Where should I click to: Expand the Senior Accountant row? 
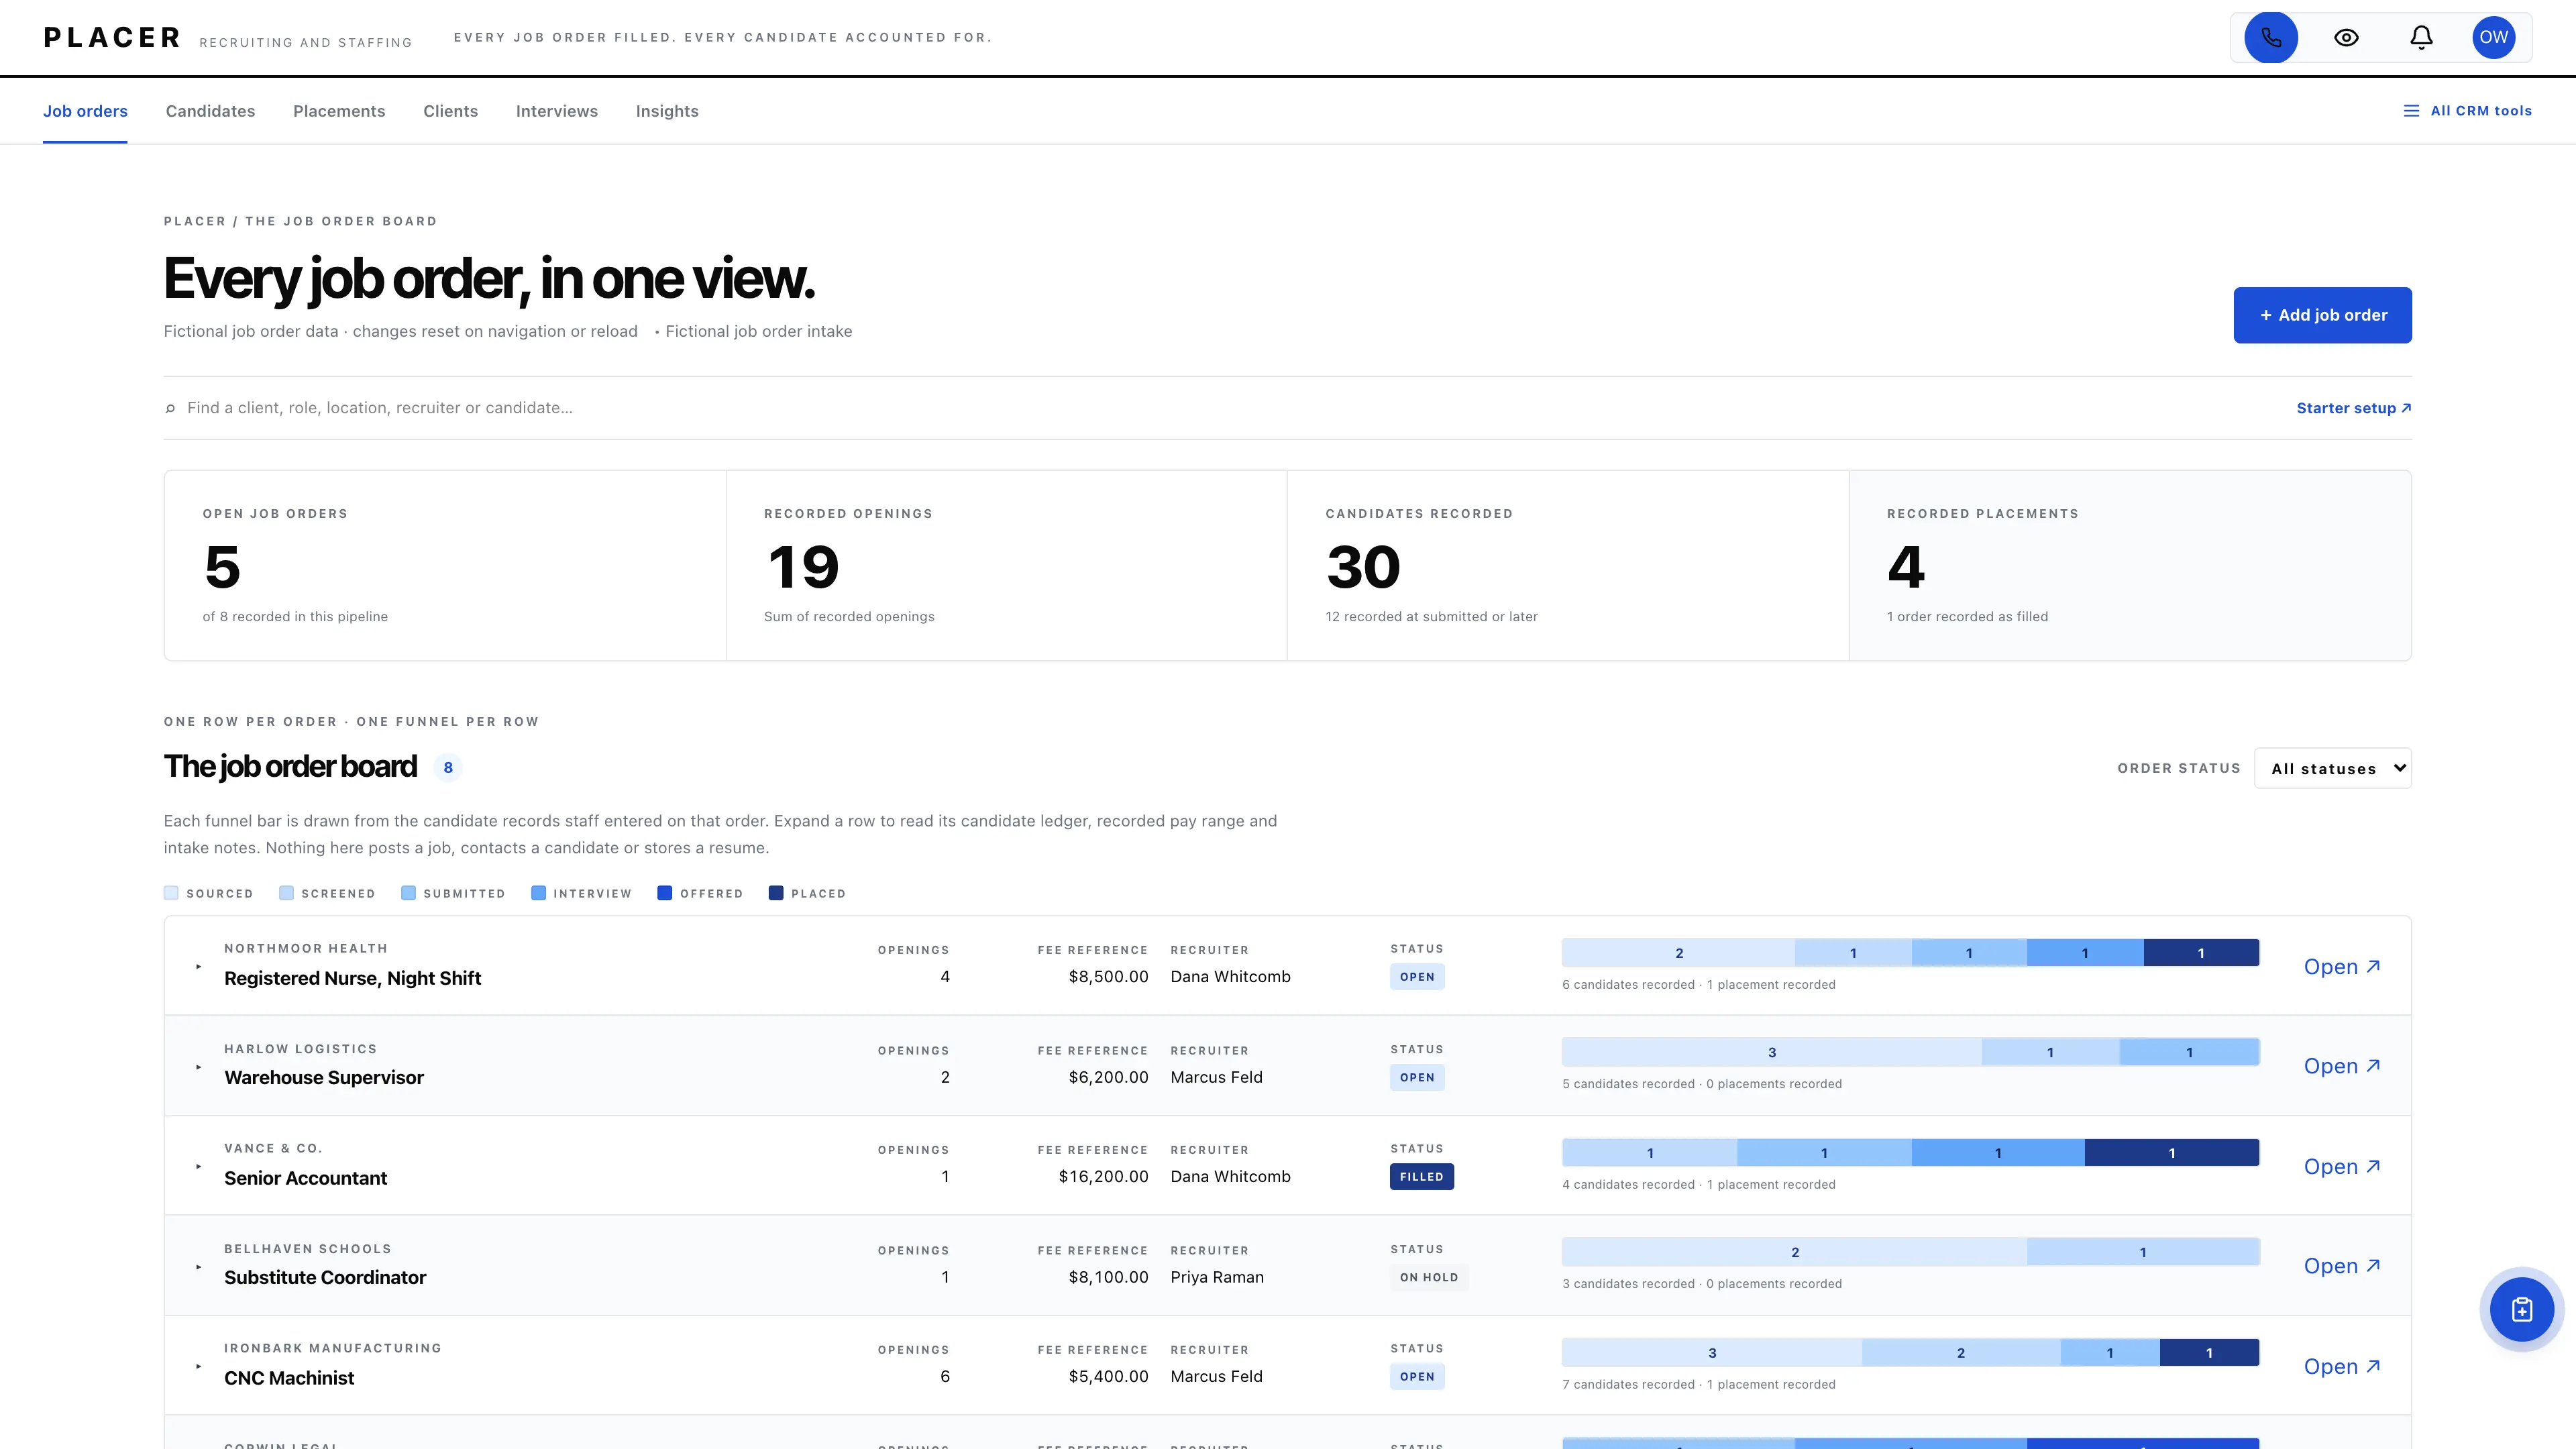point(199,1166)
